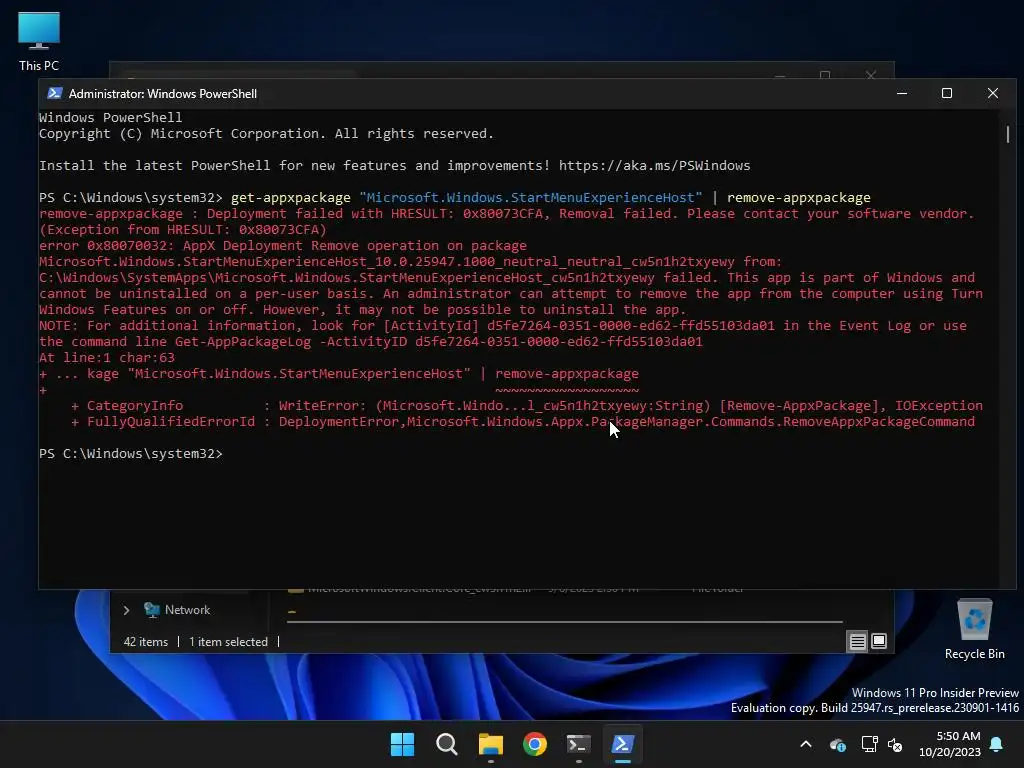
Task: Minimize the PowerShell window
Action: tap(902, 93)
